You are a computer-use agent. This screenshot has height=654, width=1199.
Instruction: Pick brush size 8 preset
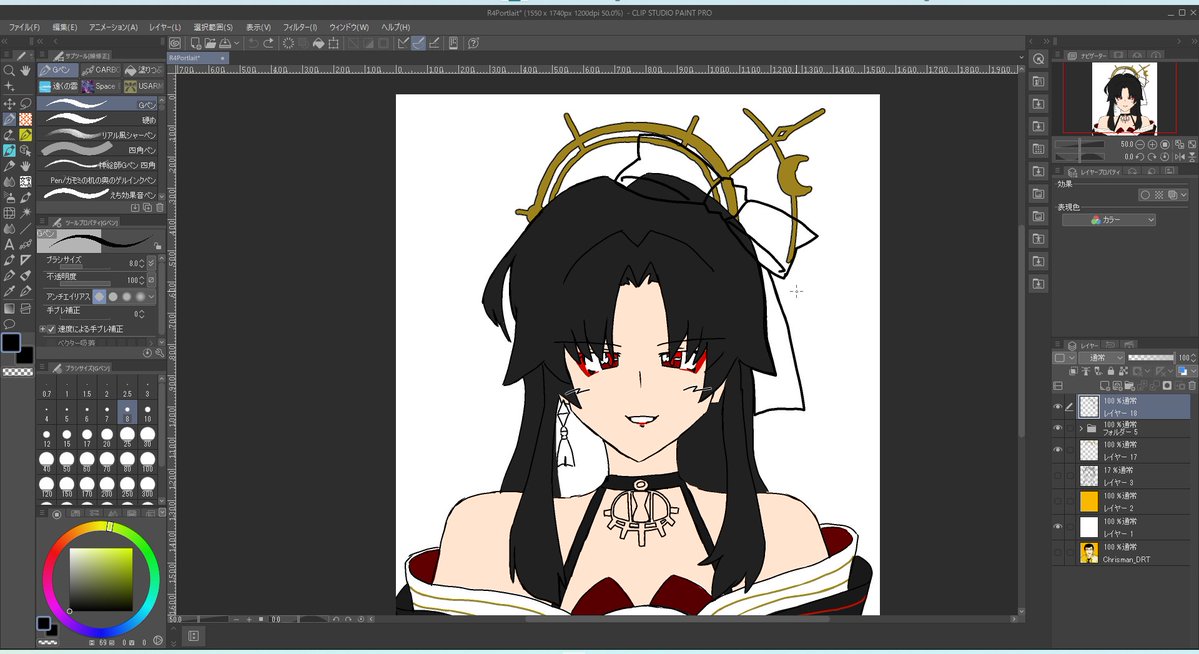click(x=127, y=412)
